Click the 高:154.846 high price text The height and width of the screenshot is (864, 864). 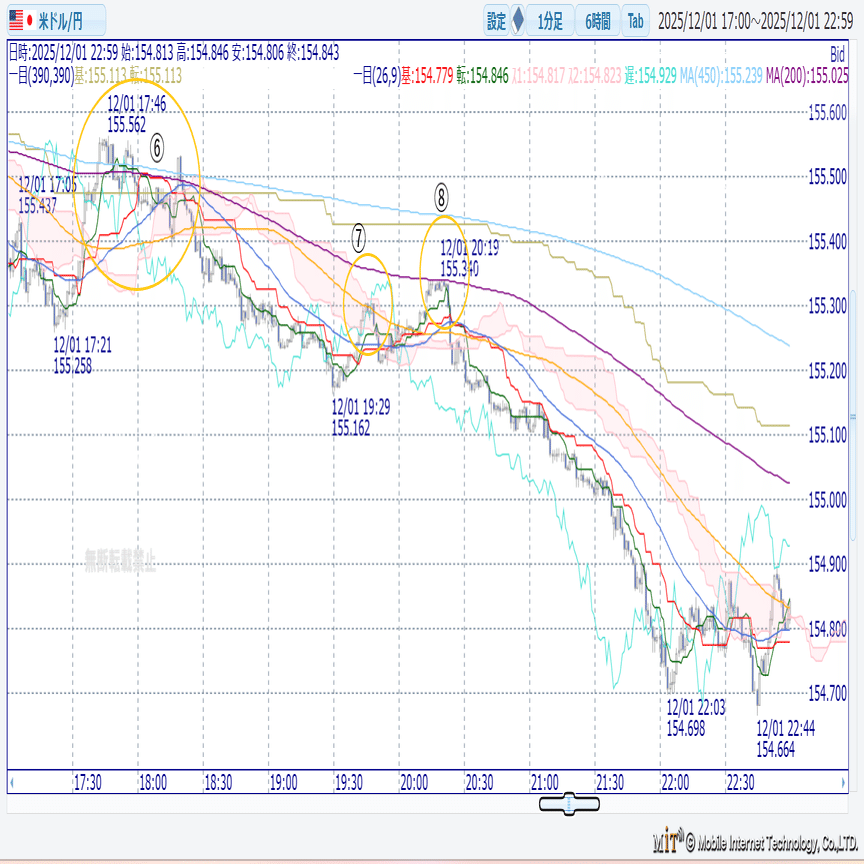[x=202, y=53]
